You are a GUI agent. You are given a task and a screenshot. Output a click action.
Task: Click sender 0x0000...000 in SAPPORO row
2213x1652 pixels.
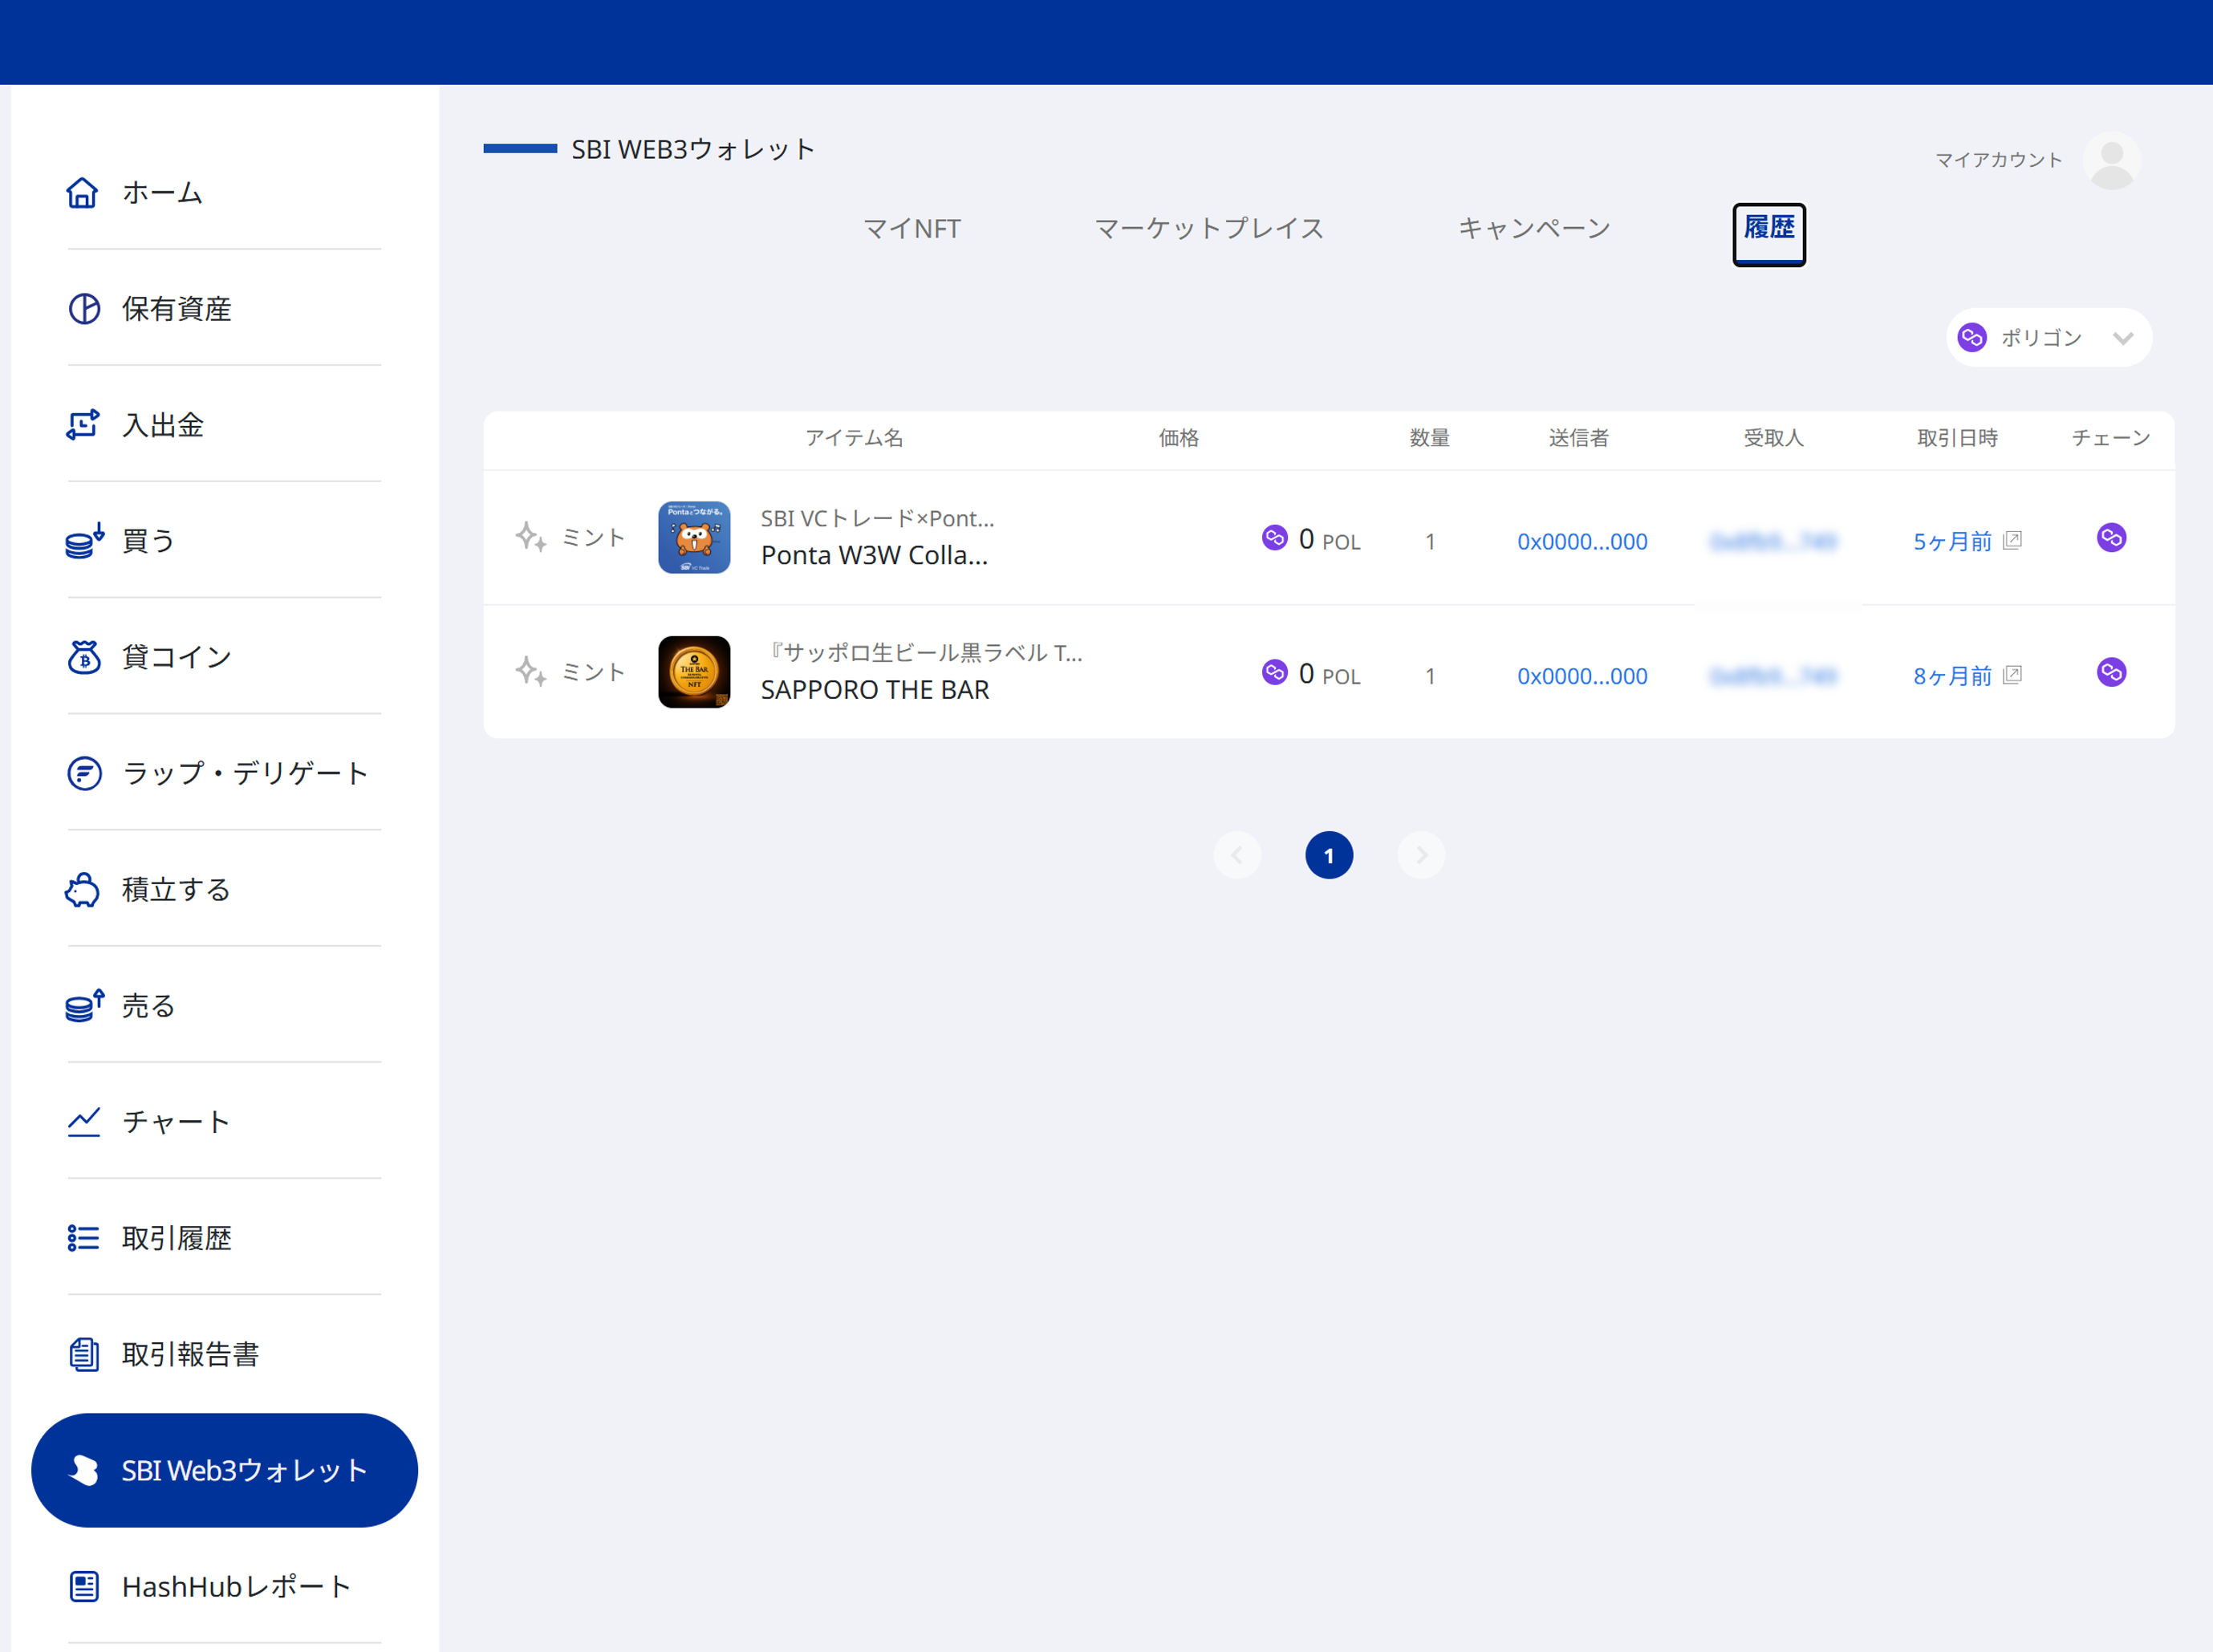(x=1582, y=676)
